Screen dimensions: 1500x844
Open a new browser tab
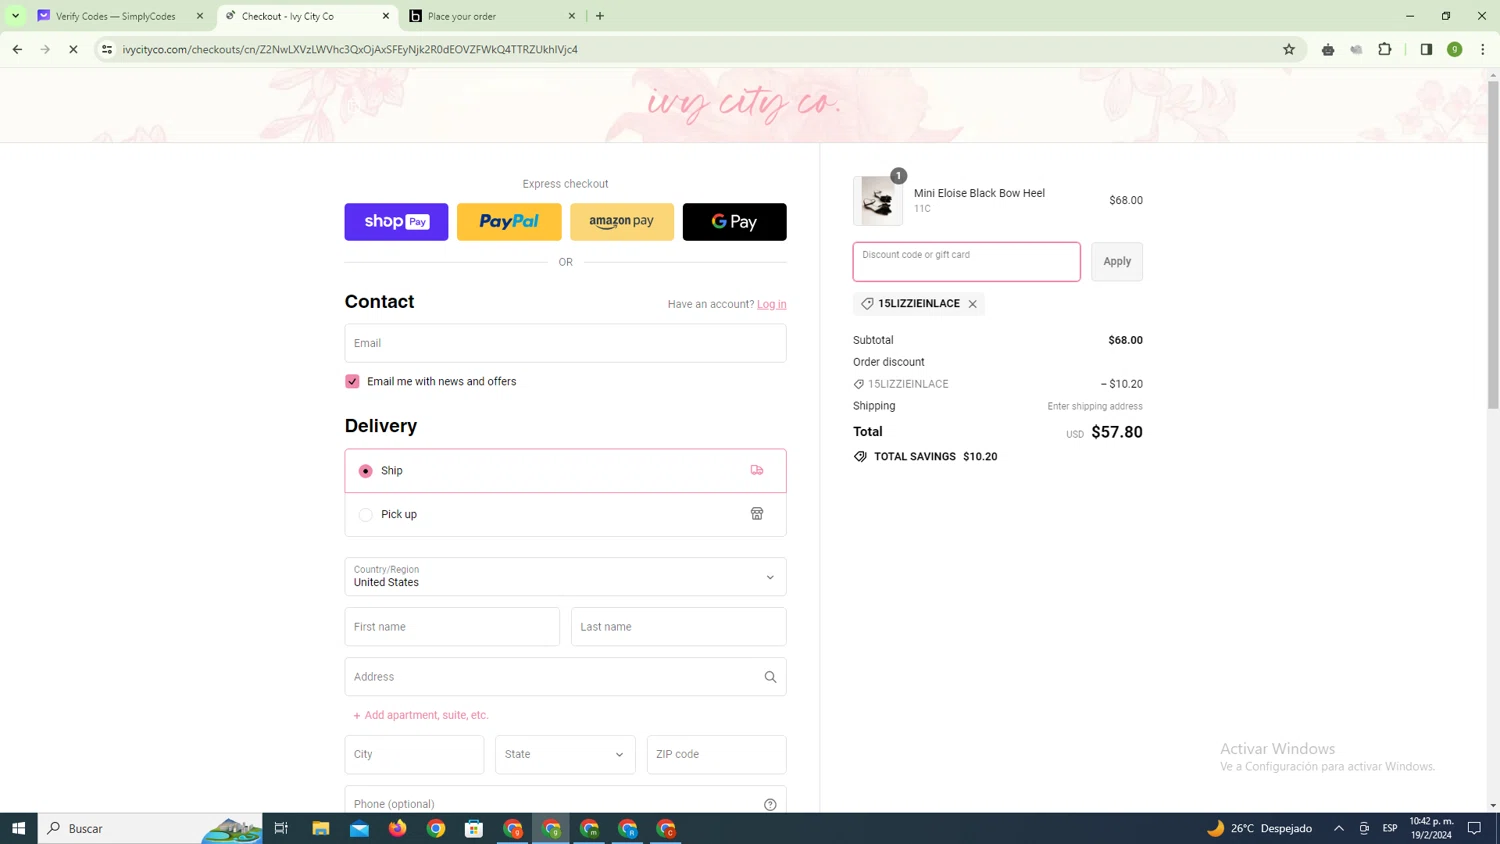point(600,16)
